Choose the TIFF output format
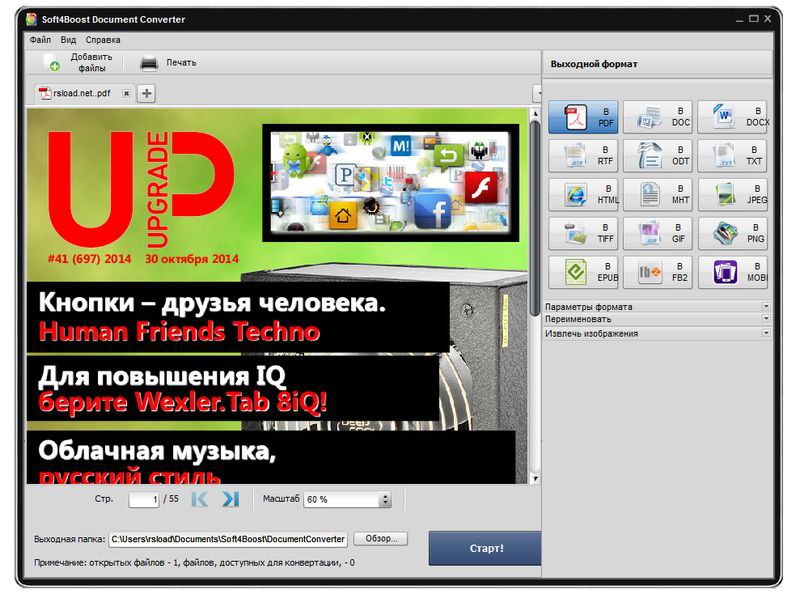 click(583, 233)
